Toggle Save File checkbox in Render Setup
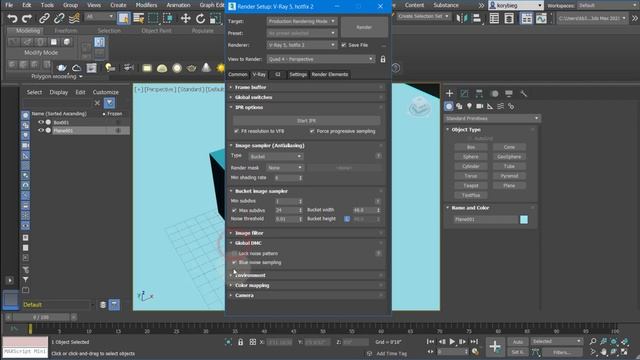 [344, 45]
